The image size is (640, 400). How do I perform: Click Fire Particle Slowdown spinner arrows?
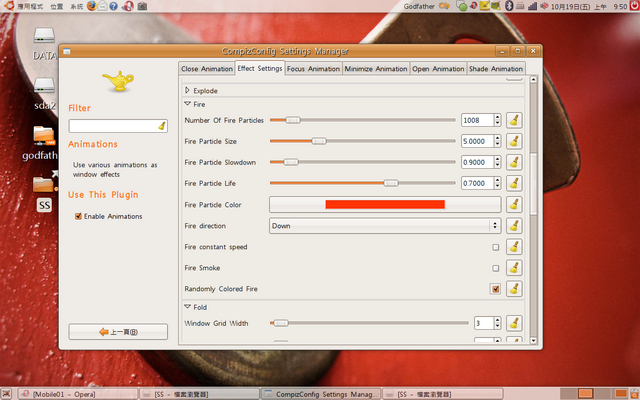coord(497,162)
